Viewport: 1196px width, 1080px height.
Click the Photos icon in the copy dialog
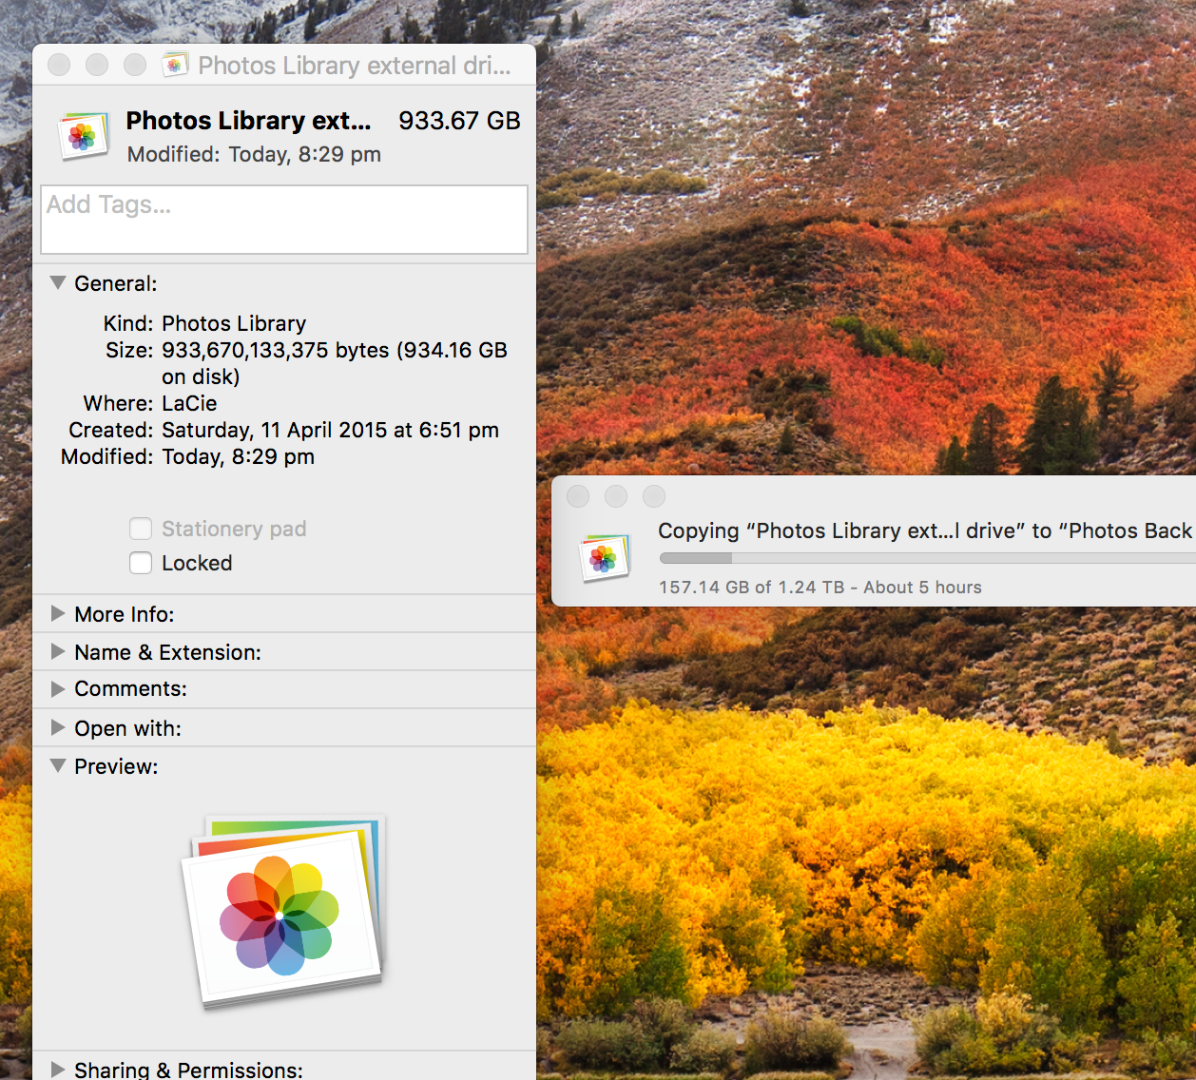pos(604,558)
